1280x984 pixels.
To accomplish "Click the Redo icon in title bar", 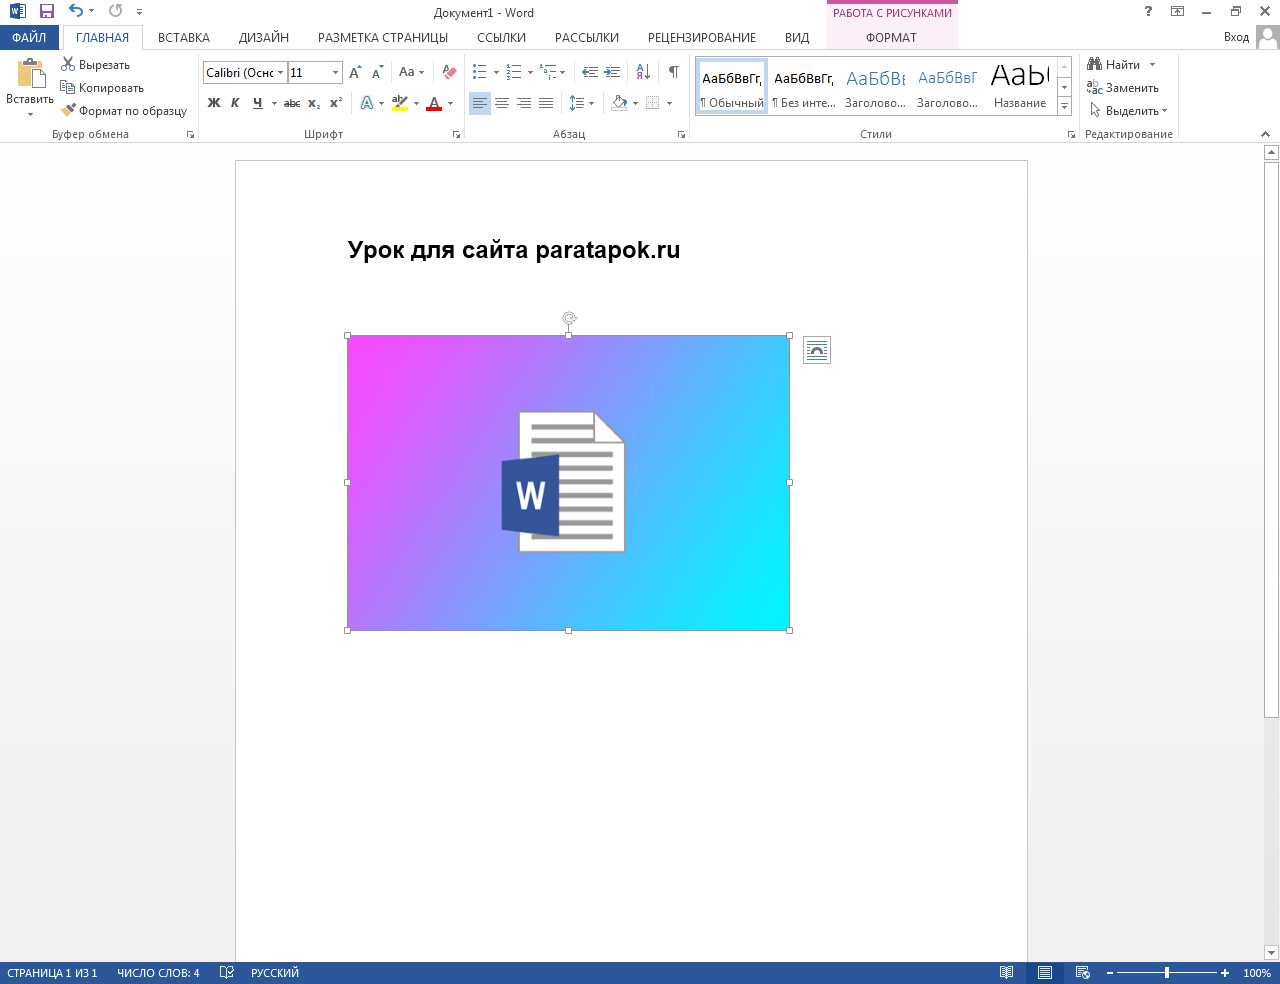I will (115, 12).
